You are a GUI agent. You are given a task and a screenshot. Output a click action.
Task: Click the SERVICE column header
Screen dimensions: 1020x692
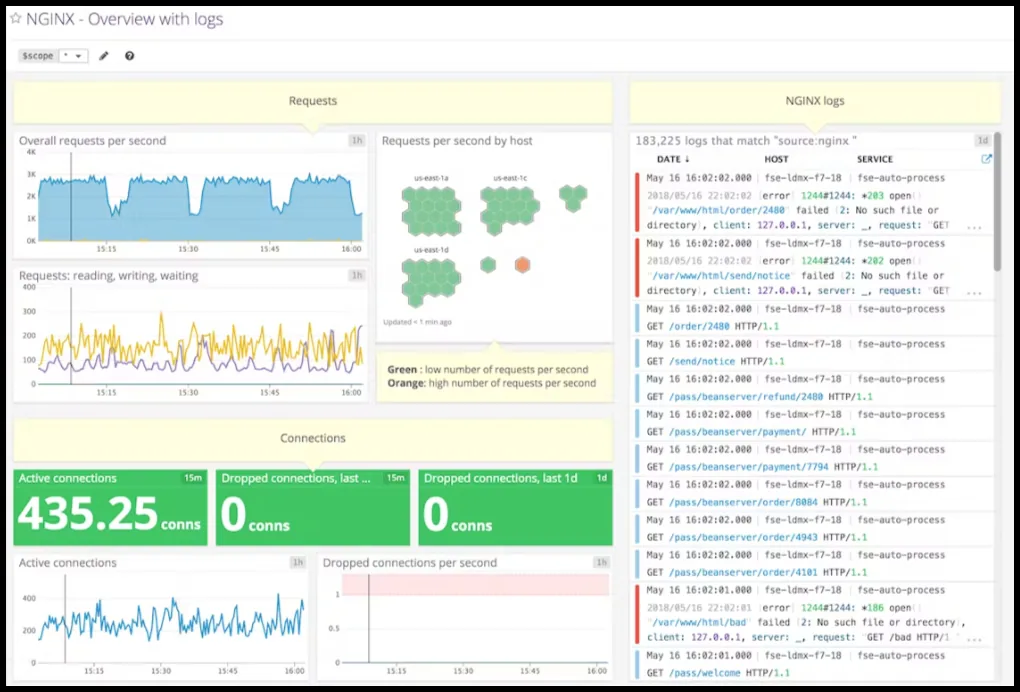[875, 159]
